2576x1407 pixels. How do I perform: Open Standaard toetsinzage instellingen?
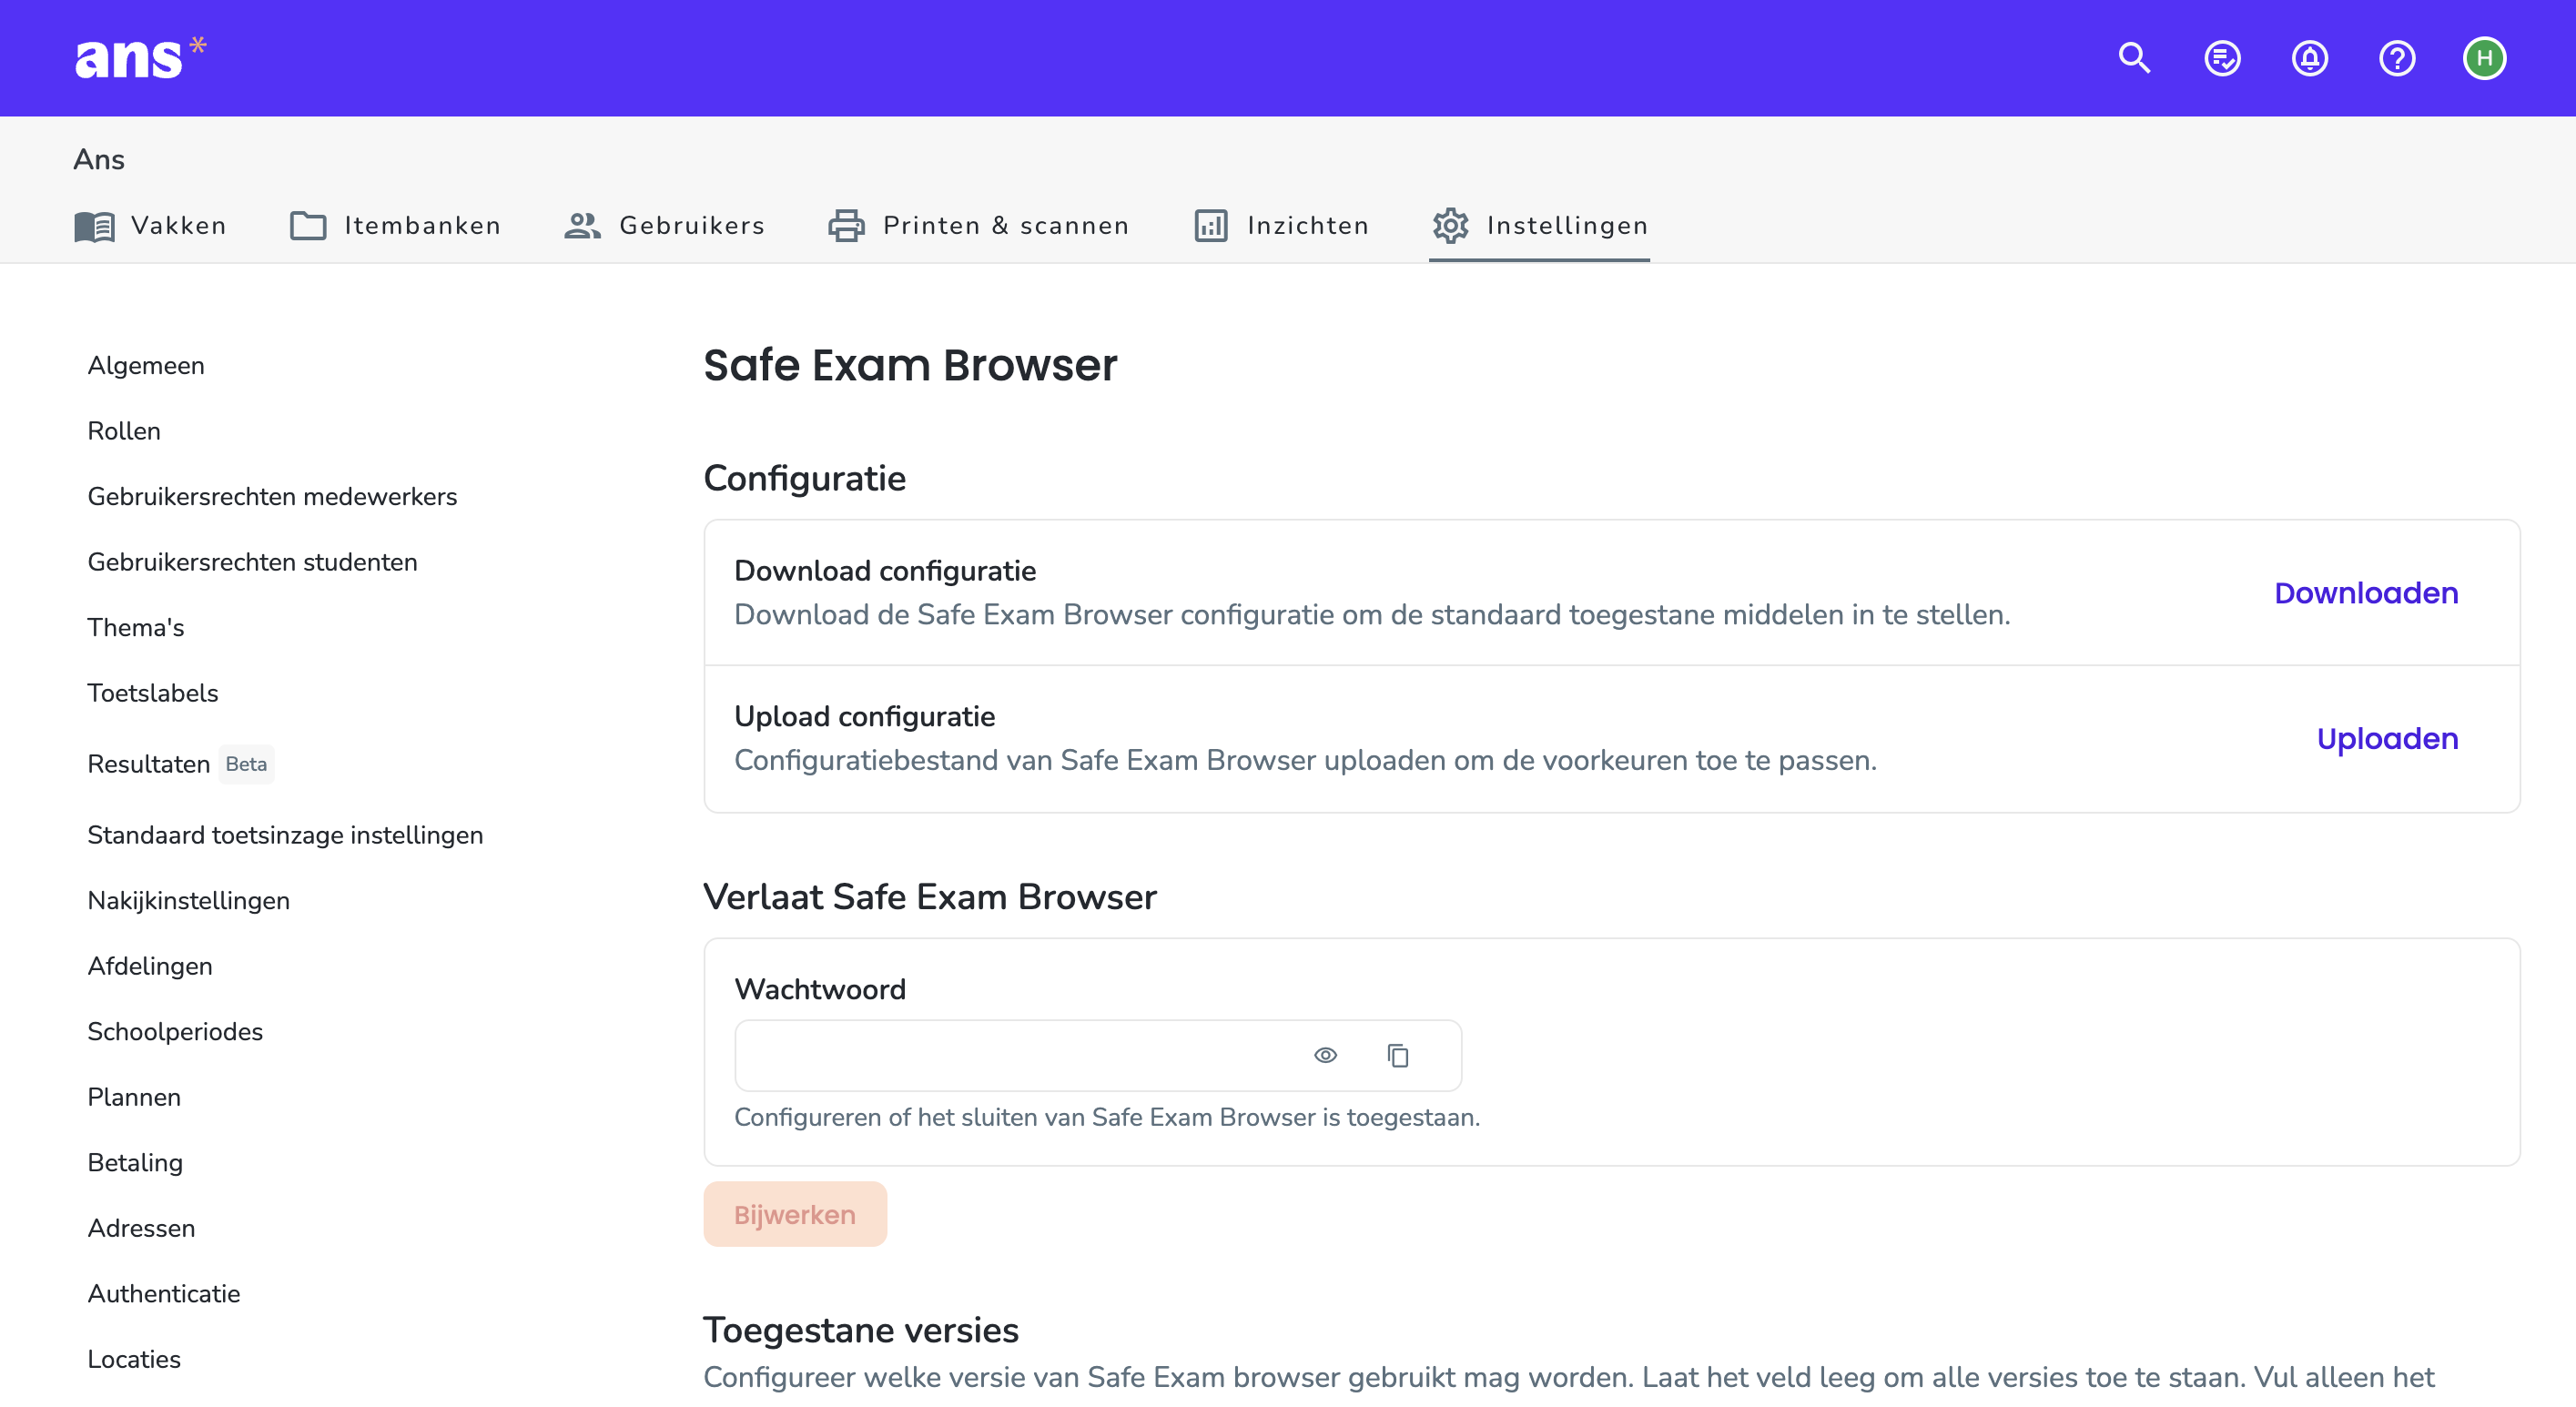(x=285, y=835)
